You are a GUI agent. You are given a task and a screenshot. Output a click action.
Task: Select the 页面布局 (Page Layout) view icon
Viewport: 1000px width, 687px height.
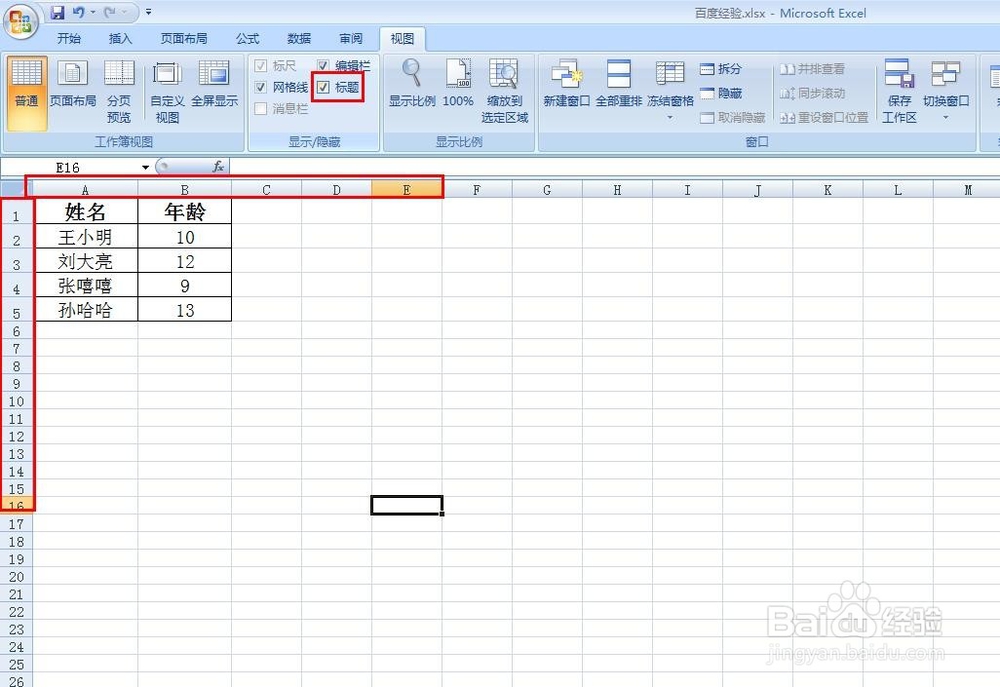74,85
